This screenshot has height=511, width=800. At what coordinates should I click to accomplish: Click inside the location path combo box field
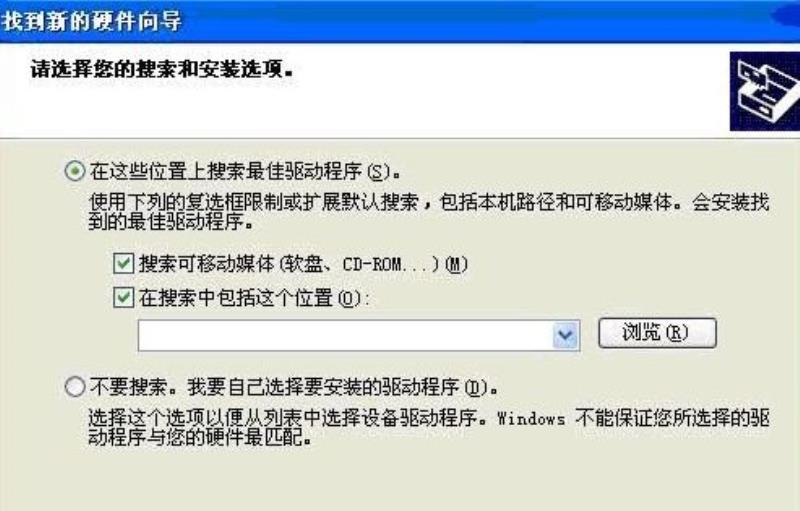click(x=345, y=336)
